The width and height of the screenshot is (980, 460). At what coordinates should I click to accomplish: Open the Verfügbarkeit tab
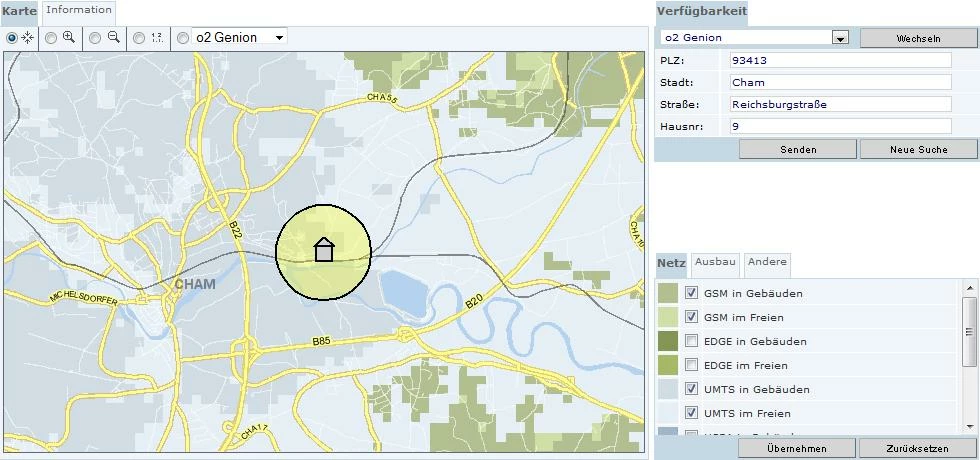point(701,11)
